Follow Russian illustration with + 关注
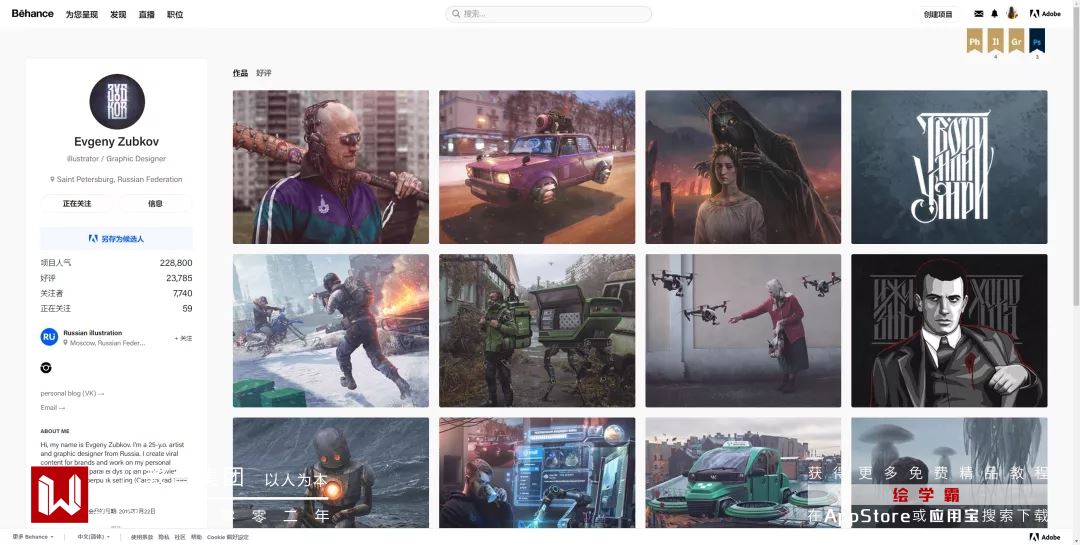The image size is (1080, 545). click(x=183, y=338)
